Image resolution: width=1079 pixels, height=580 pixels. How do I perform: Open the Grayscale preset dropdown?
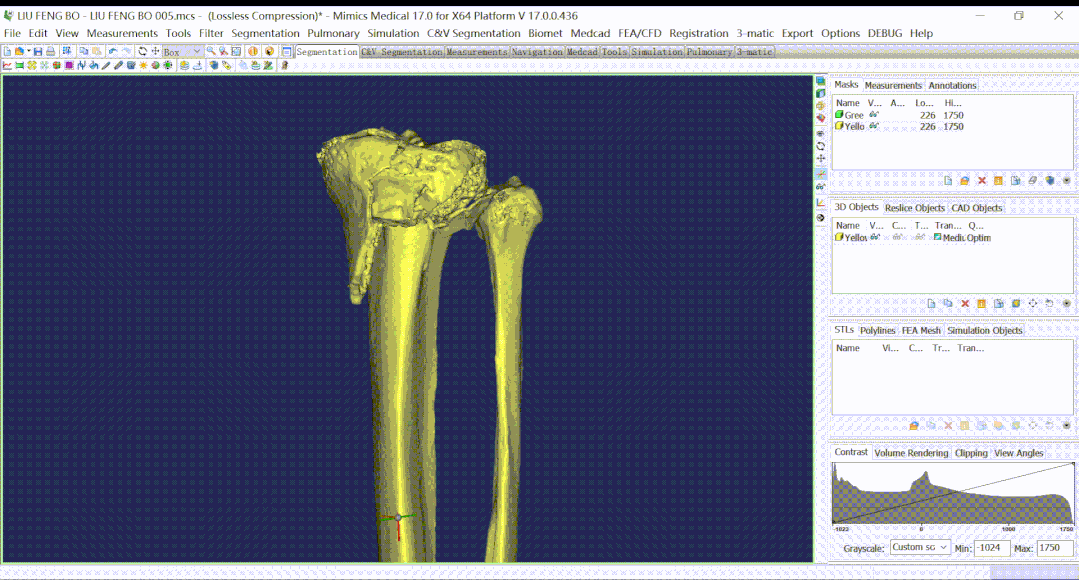(x=920, y=548)
